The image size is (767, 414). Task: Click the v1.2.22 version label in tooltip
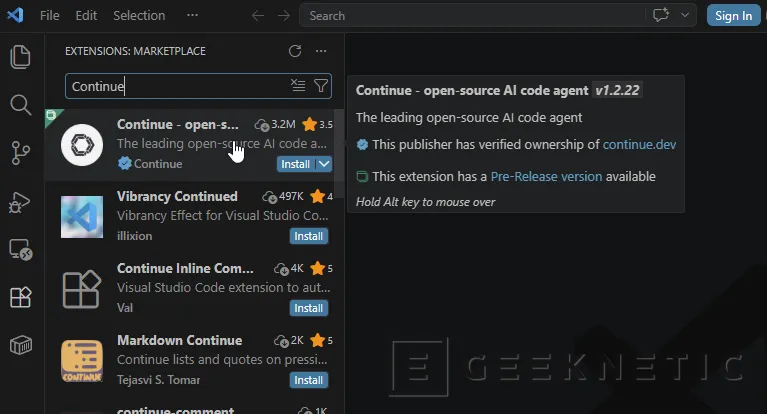pos(617,90)
